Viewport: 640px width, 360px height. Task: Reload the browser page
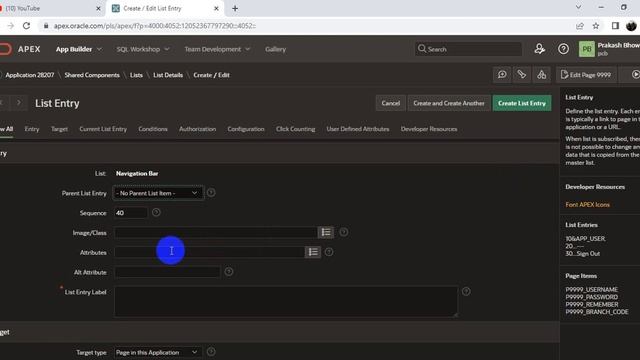(27, 26)
